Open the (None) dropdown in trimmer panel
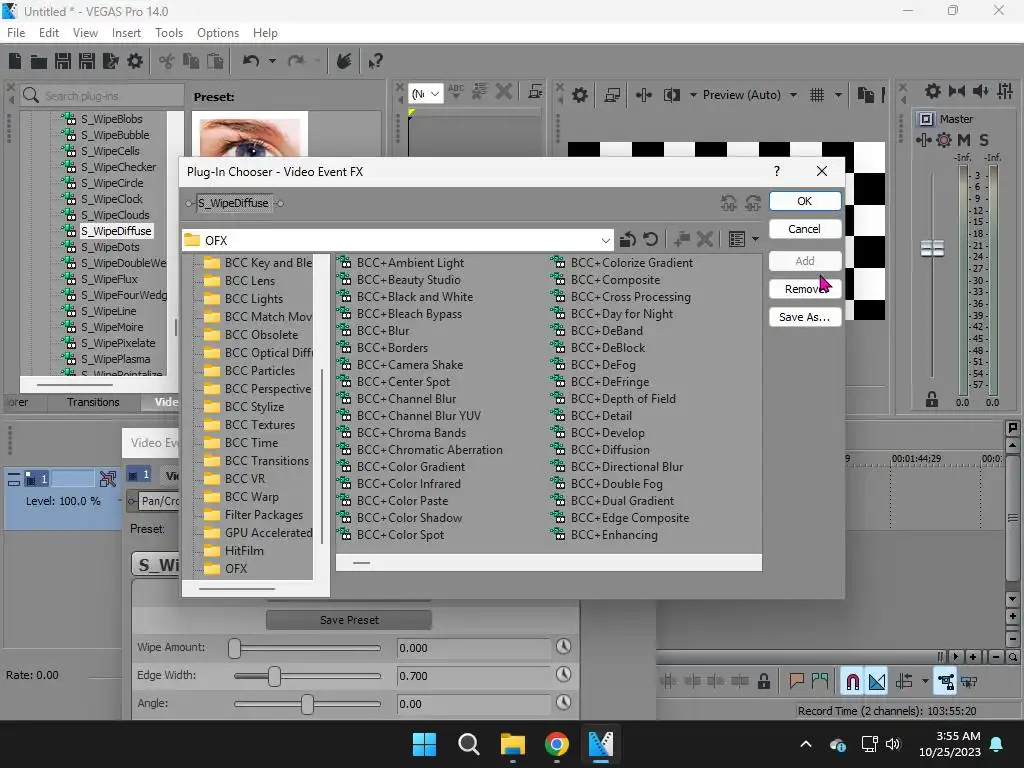Screen dimensions: 1024x768 [x=426, y=94]
